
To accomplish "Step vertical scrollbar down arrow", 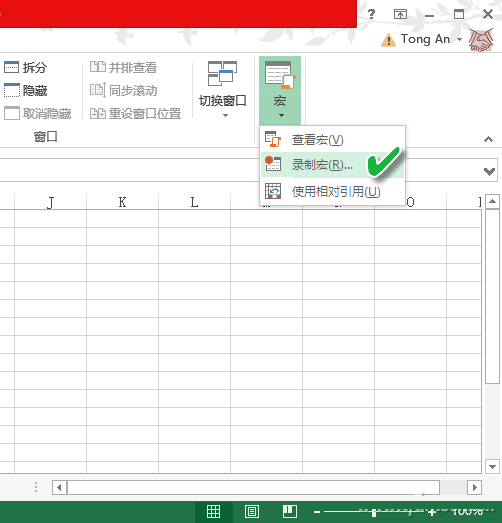I will 492,466.
